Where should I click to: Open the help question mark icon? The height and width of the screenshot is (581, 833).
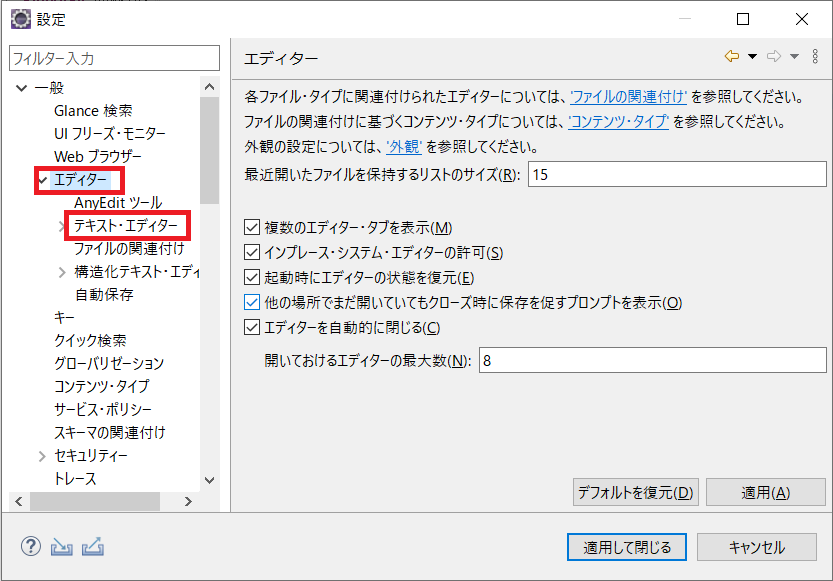coord(31,546)
